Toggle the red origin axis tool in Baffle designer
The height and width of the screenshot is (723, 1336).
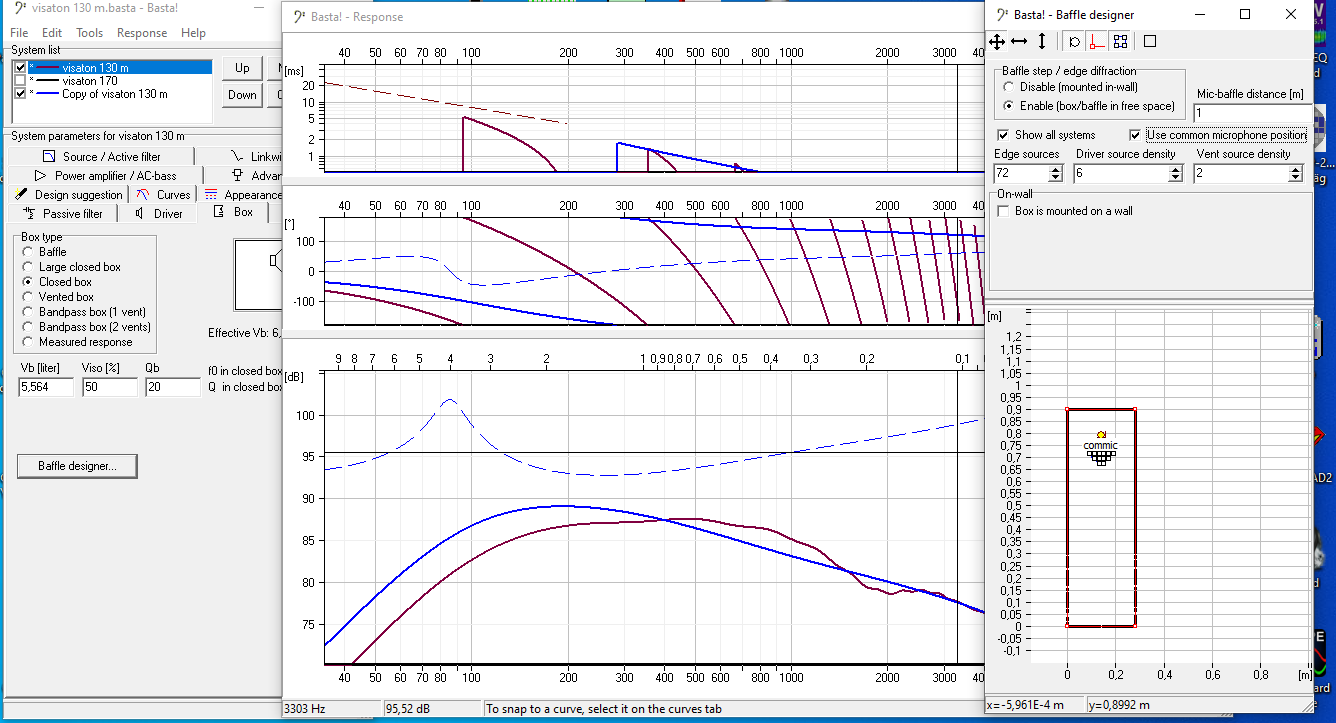[1096, 42]
